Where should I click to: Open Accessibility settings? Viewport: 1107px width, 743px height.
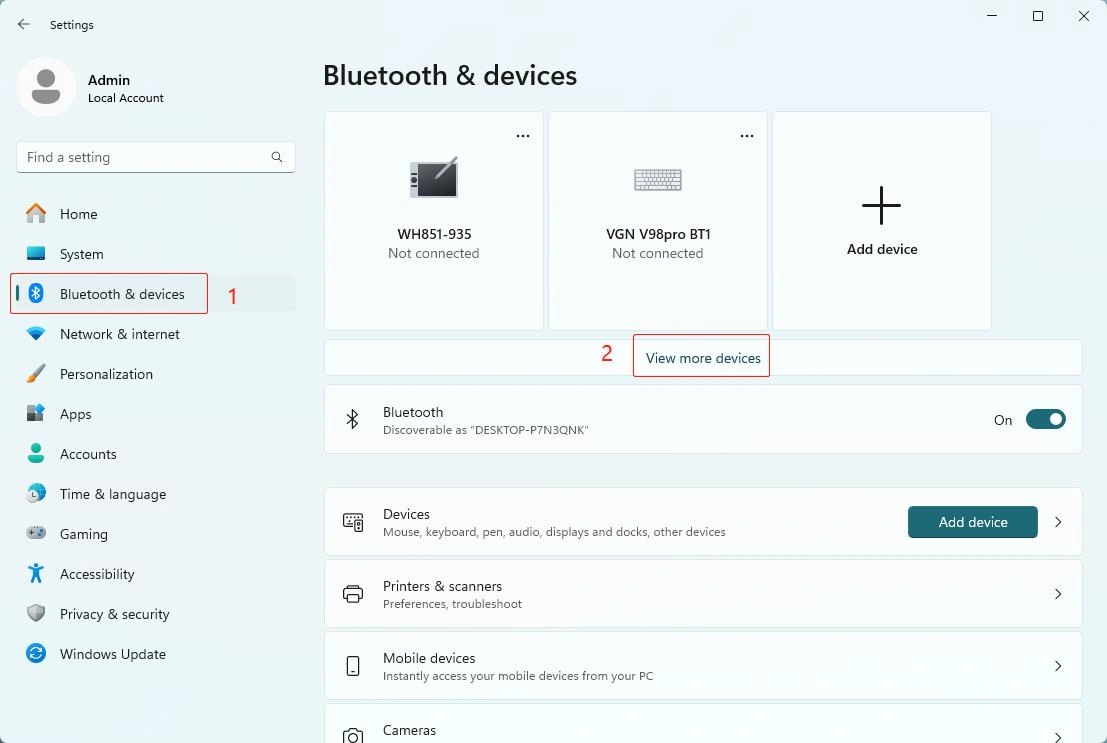pyautogui.click(x=155, y=573)
